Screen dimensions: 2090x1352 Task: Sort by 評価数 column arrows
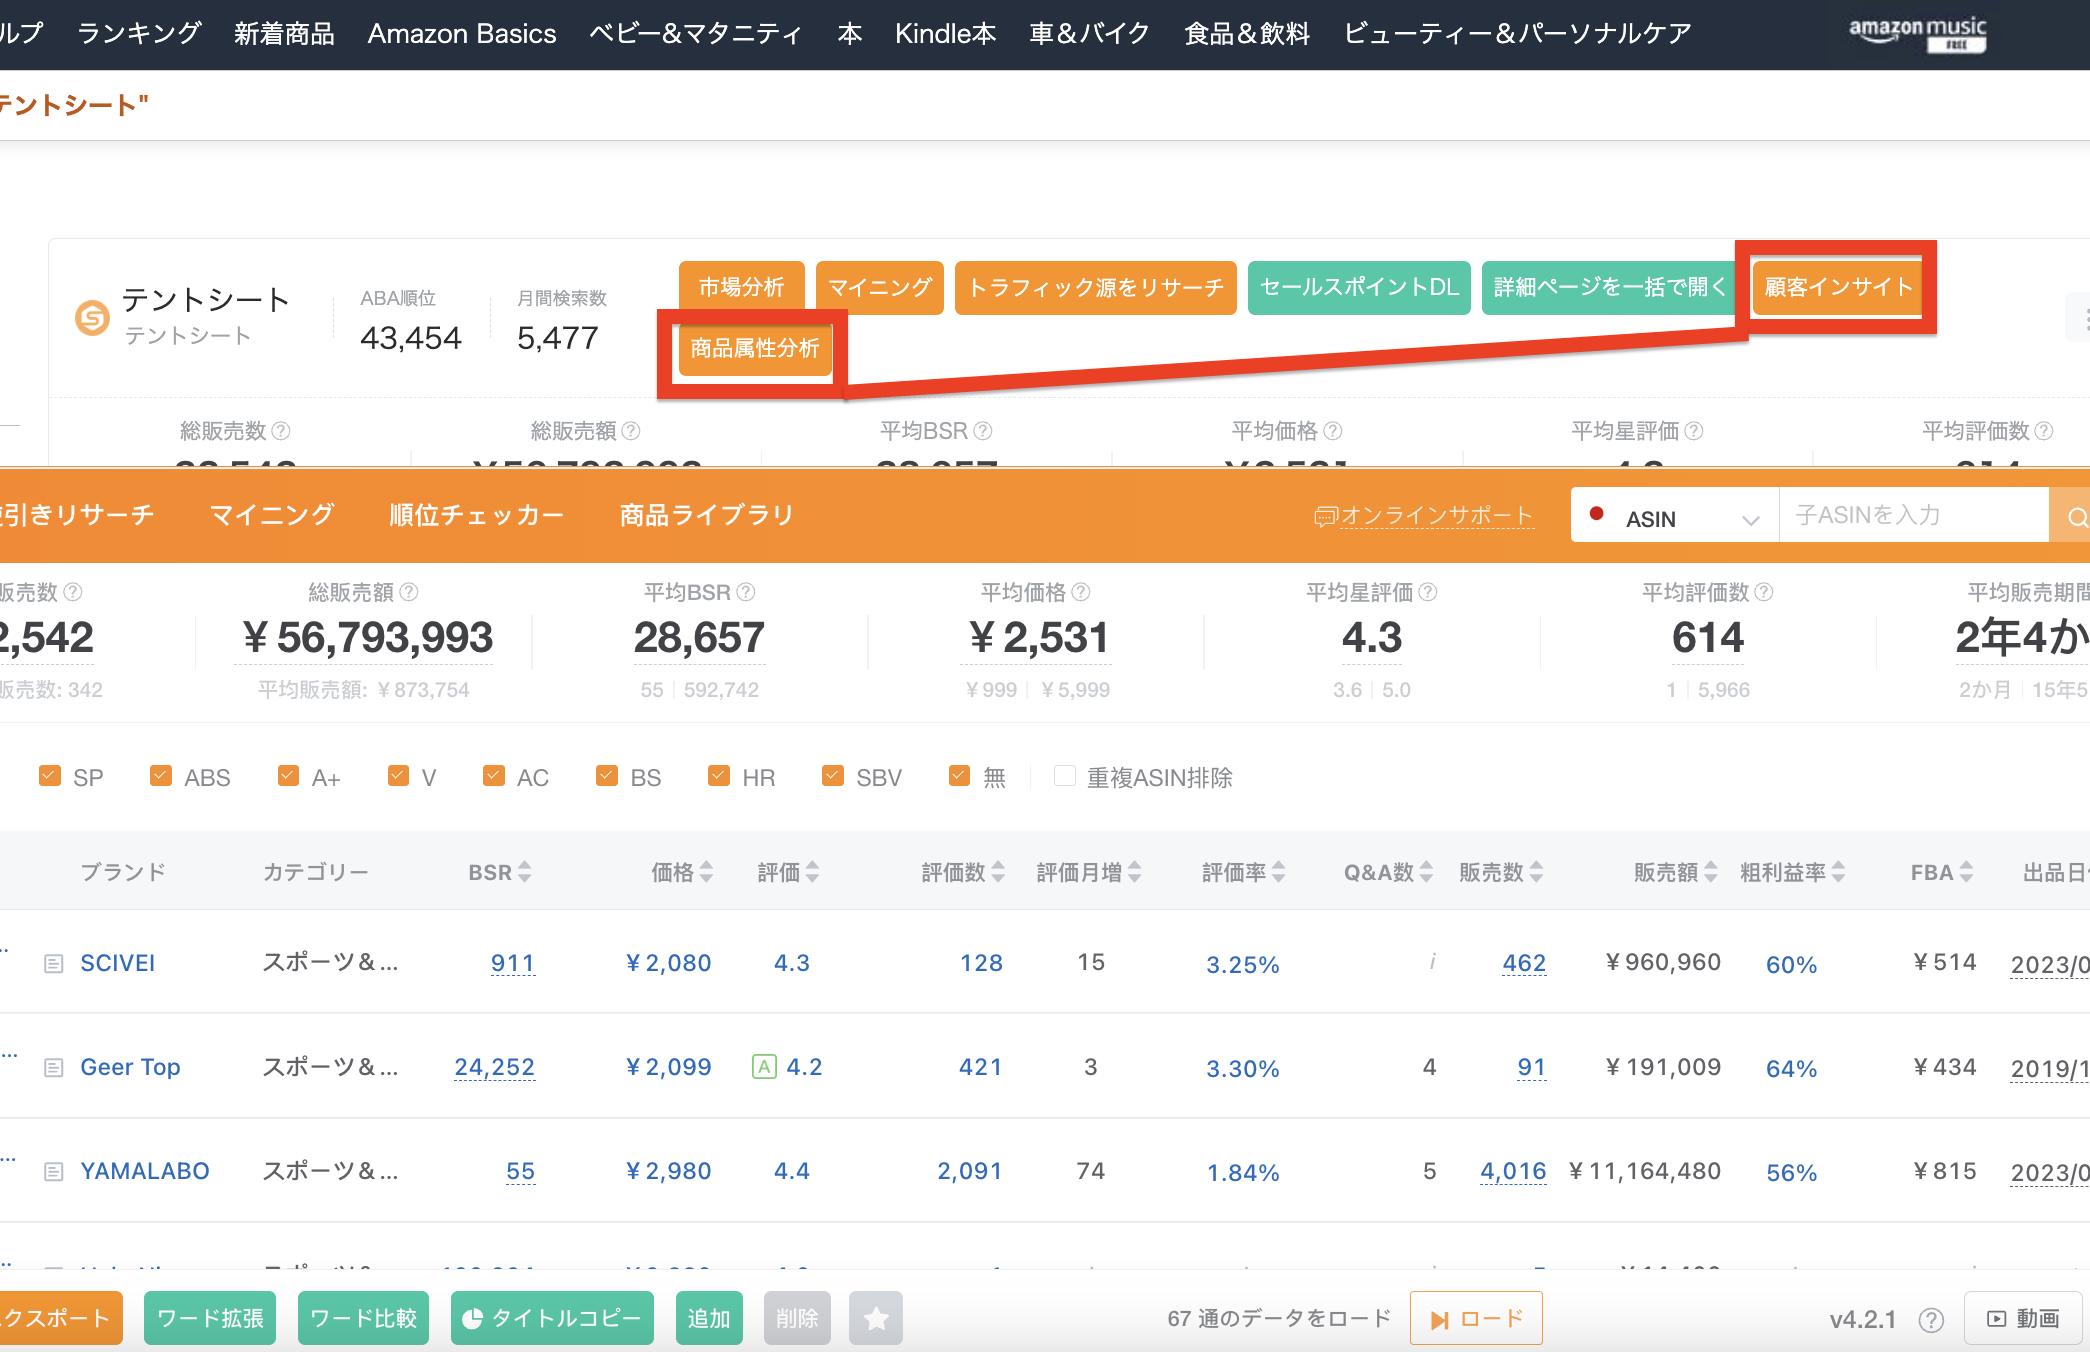click(998, 872)
